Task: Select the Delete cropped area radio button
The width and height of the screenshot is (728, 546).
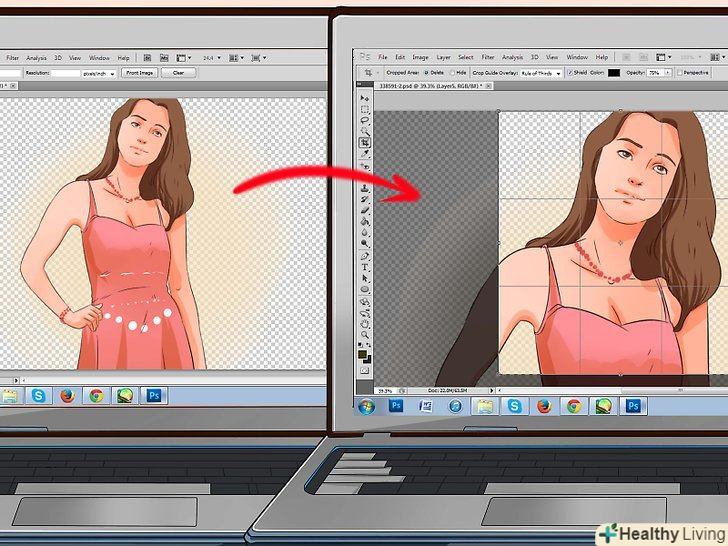Action: pos(426,73)
